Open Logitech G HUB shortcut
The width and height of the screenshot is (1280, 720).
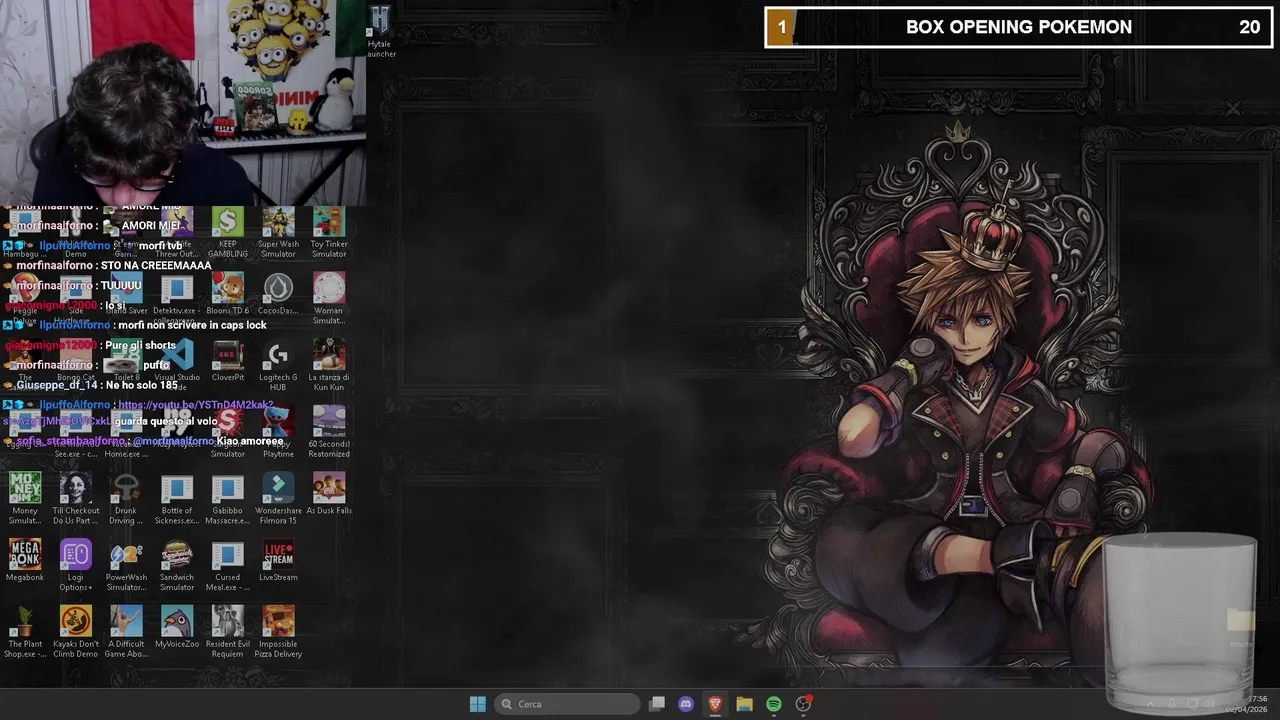278,365
